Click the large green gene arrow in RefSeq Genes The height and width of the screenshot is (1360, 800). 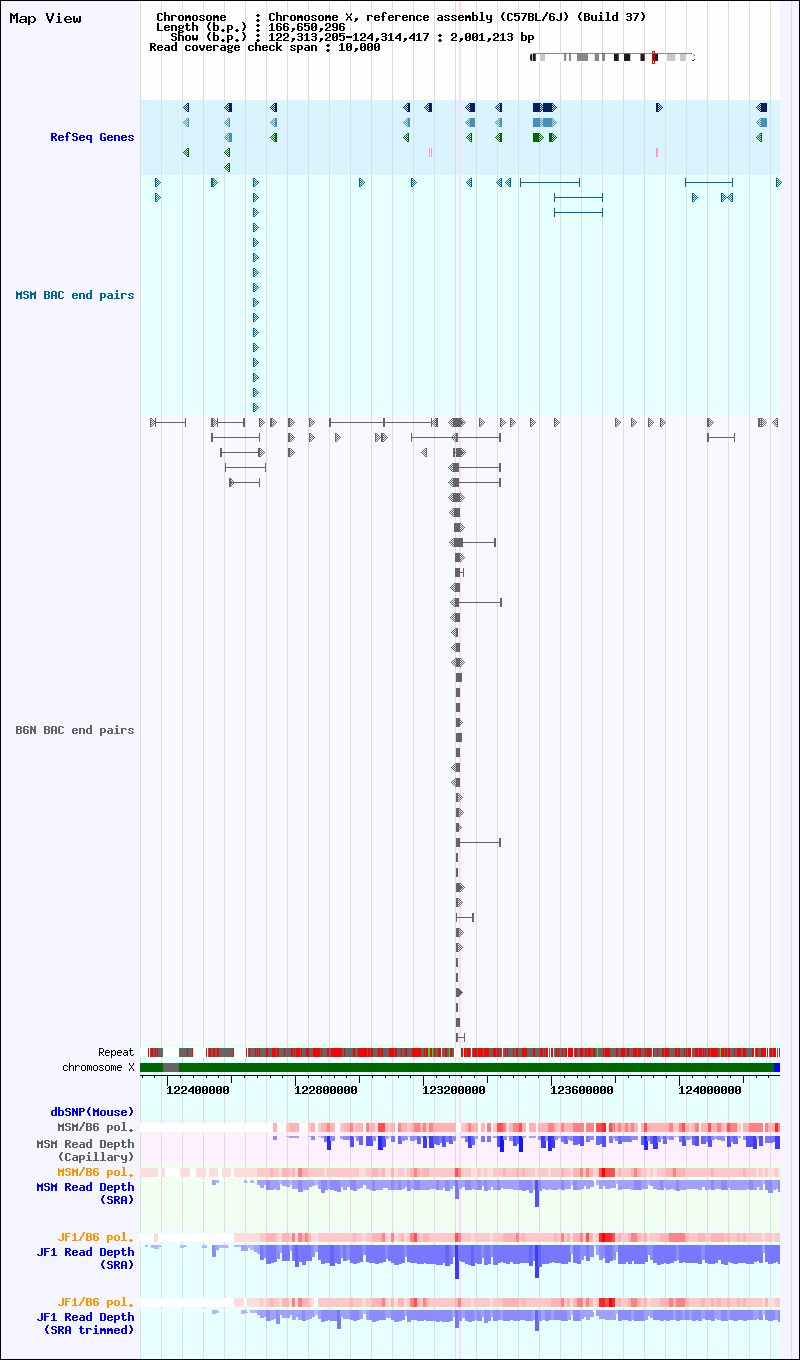pos(538,137)
